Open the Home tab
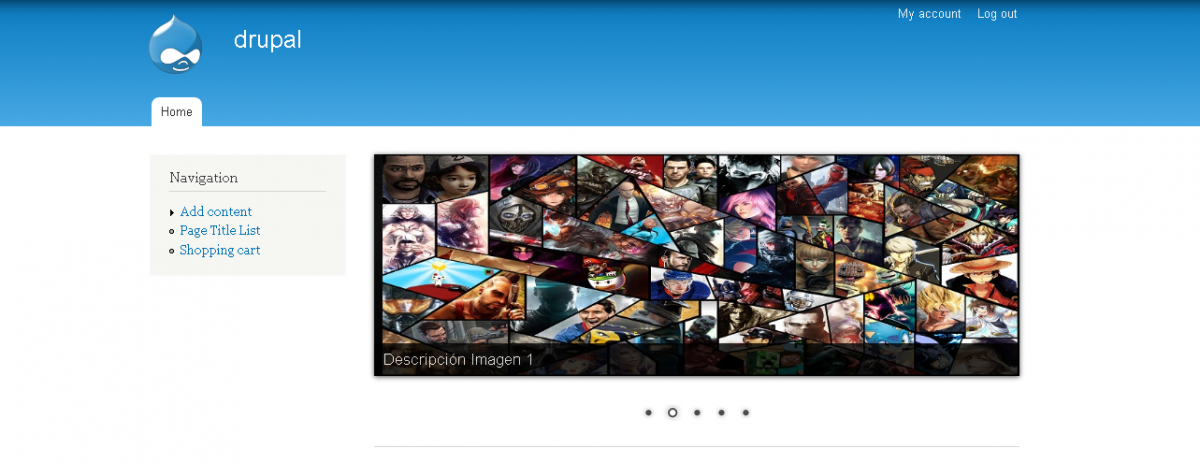1200x463 pixels. pyautogui.click(x=176, y=112)
